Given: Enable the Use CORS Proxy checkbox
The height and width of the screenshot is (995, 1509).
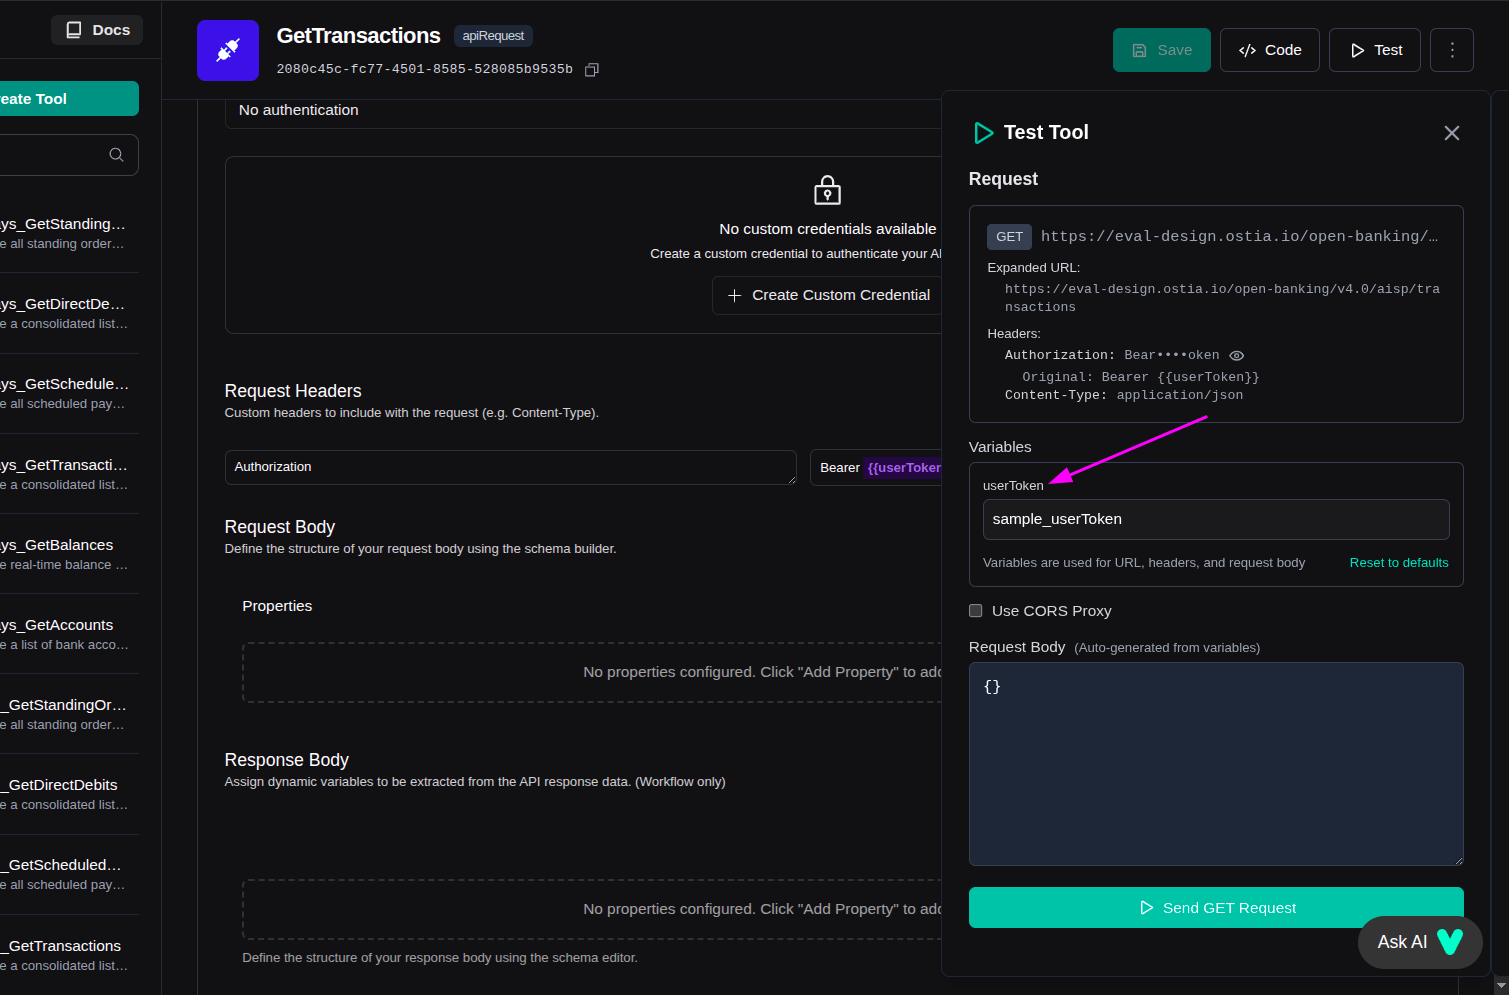Looking at the screenshot, I should (x=976, y=611).
